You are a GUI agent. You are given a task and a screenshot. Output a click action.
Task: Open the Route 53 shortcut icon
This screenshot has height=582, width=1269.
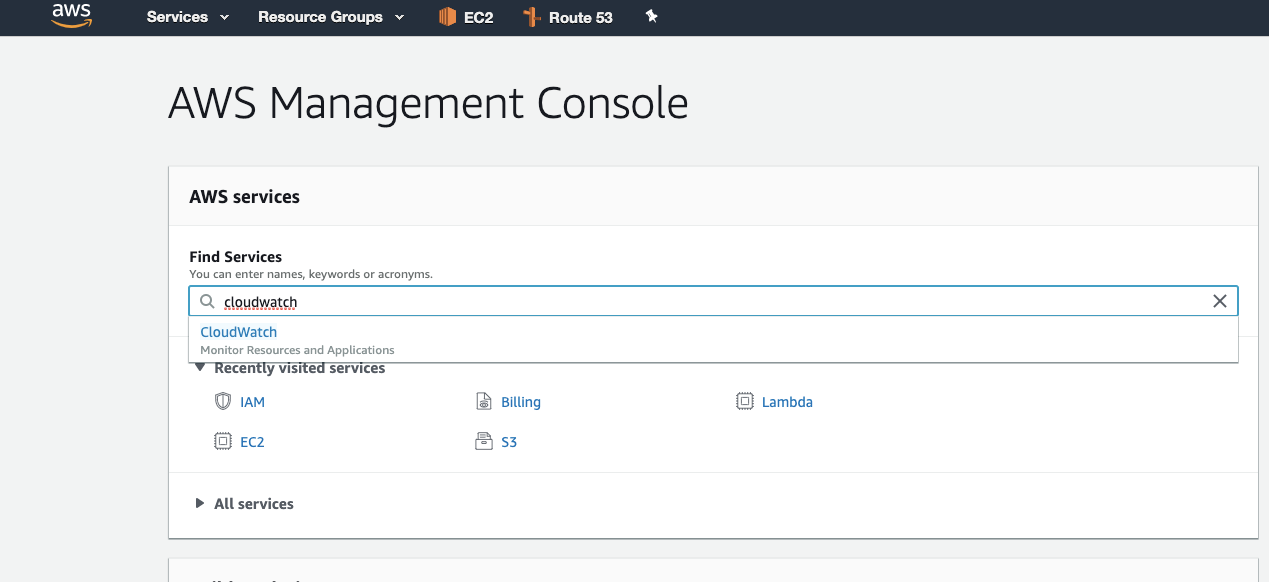coord(532,17)
